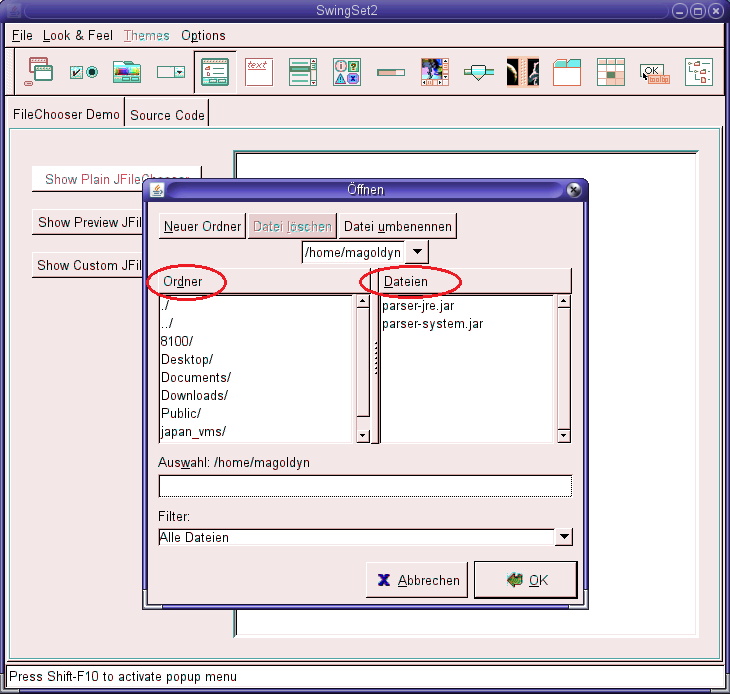Image resolution: width=730 pixels, height=694 pixels.
Task: Click the Ordner list scroll down arrow
Action: pos(363,435)
